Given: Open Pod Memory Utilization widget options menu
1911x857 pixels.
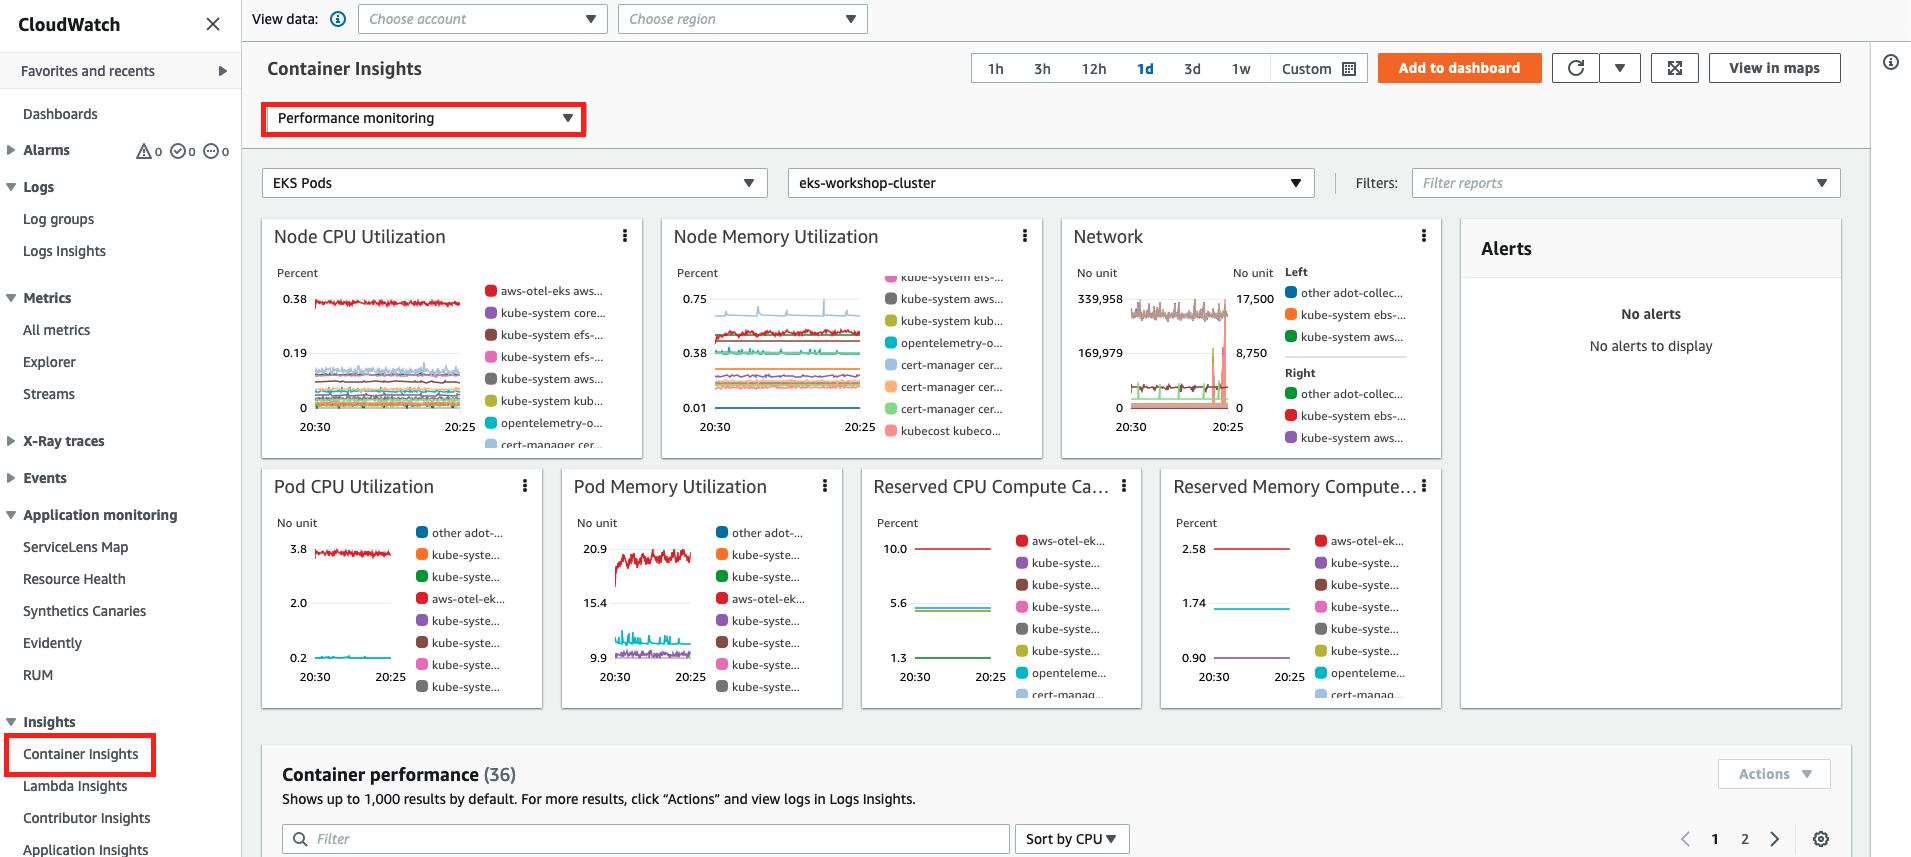Looking at the screenshot, I should (x=824, y=486).
